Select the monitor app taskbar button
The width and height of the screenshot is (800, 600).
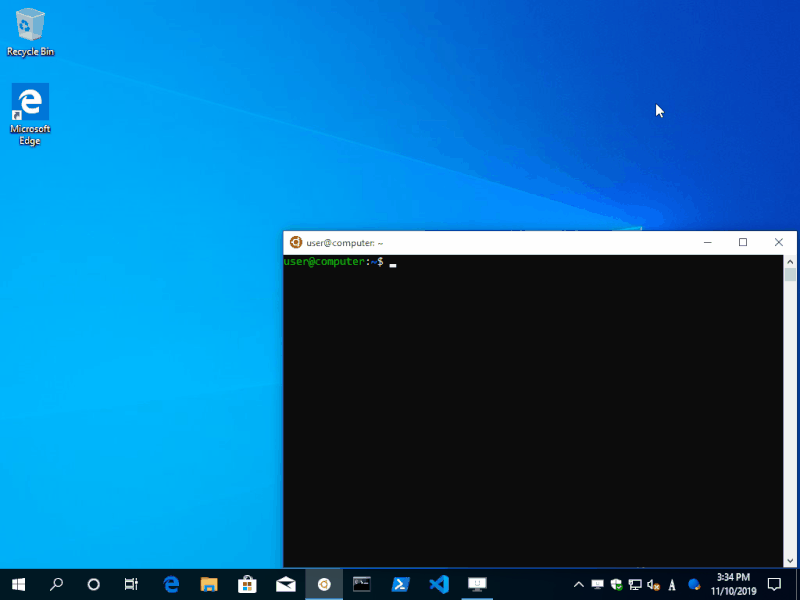pyautogui.click(x=477, y=584)
